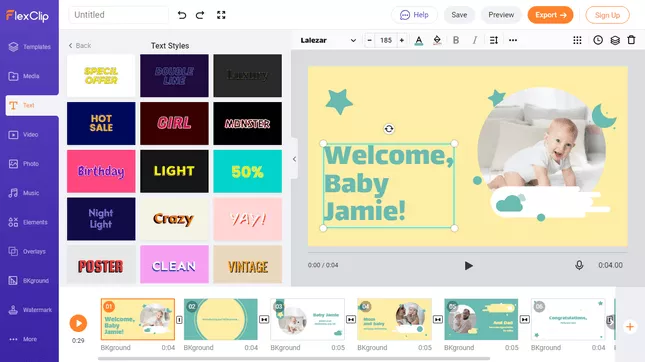
Task: Toggle italic formatting
Action: pyautogui.click(x=475, y=40)
